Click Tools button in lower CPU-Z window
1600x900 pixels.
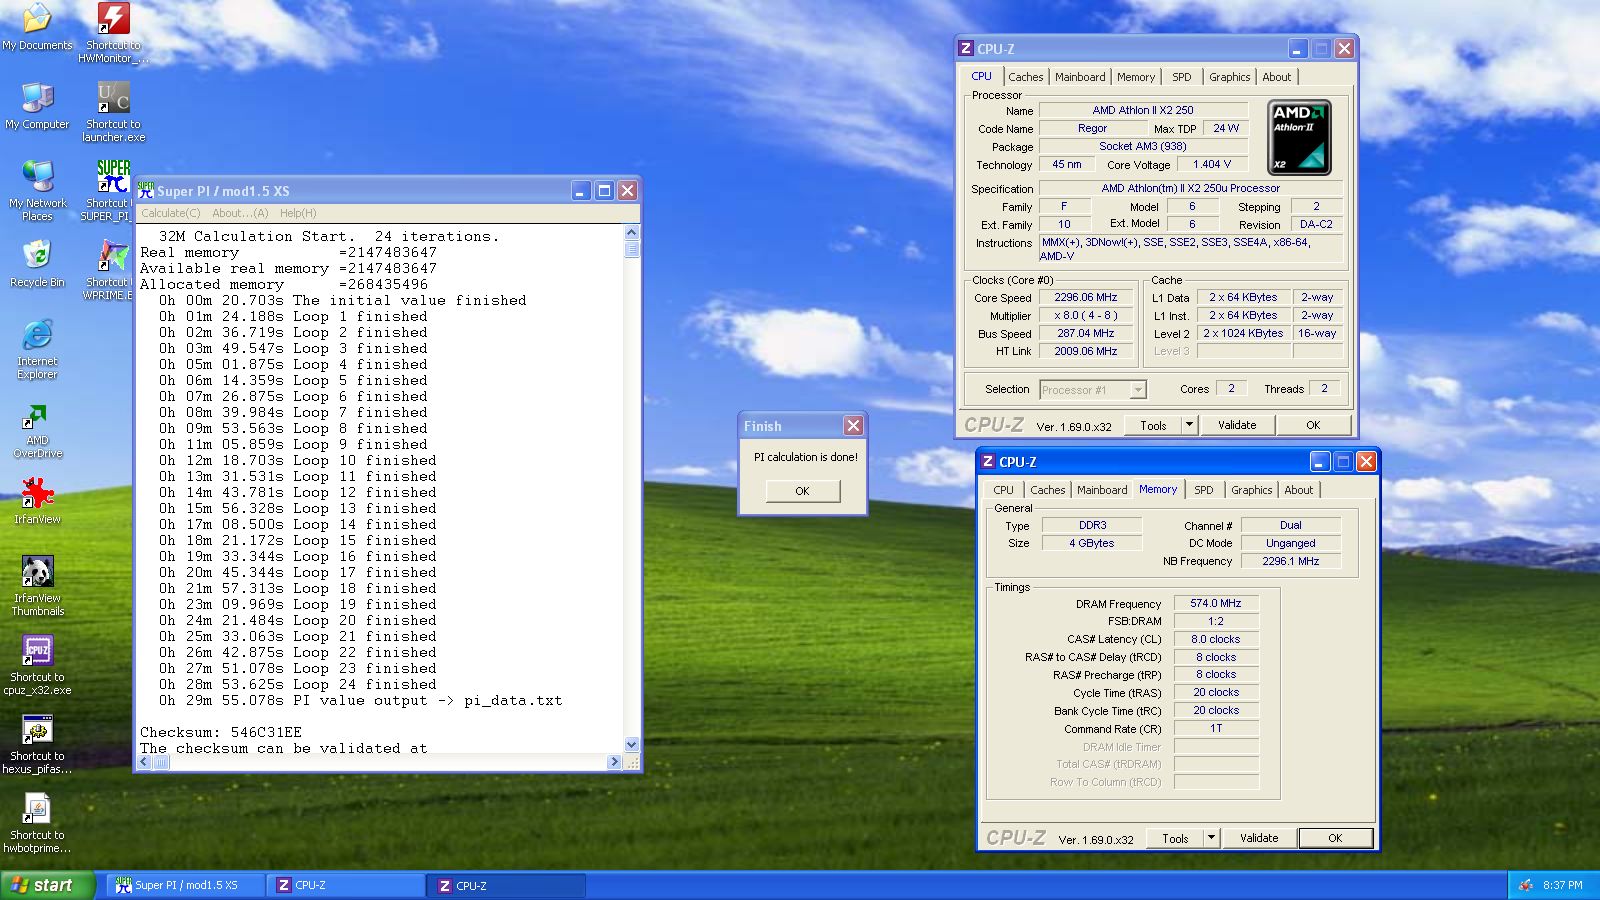coord(1175,838)
